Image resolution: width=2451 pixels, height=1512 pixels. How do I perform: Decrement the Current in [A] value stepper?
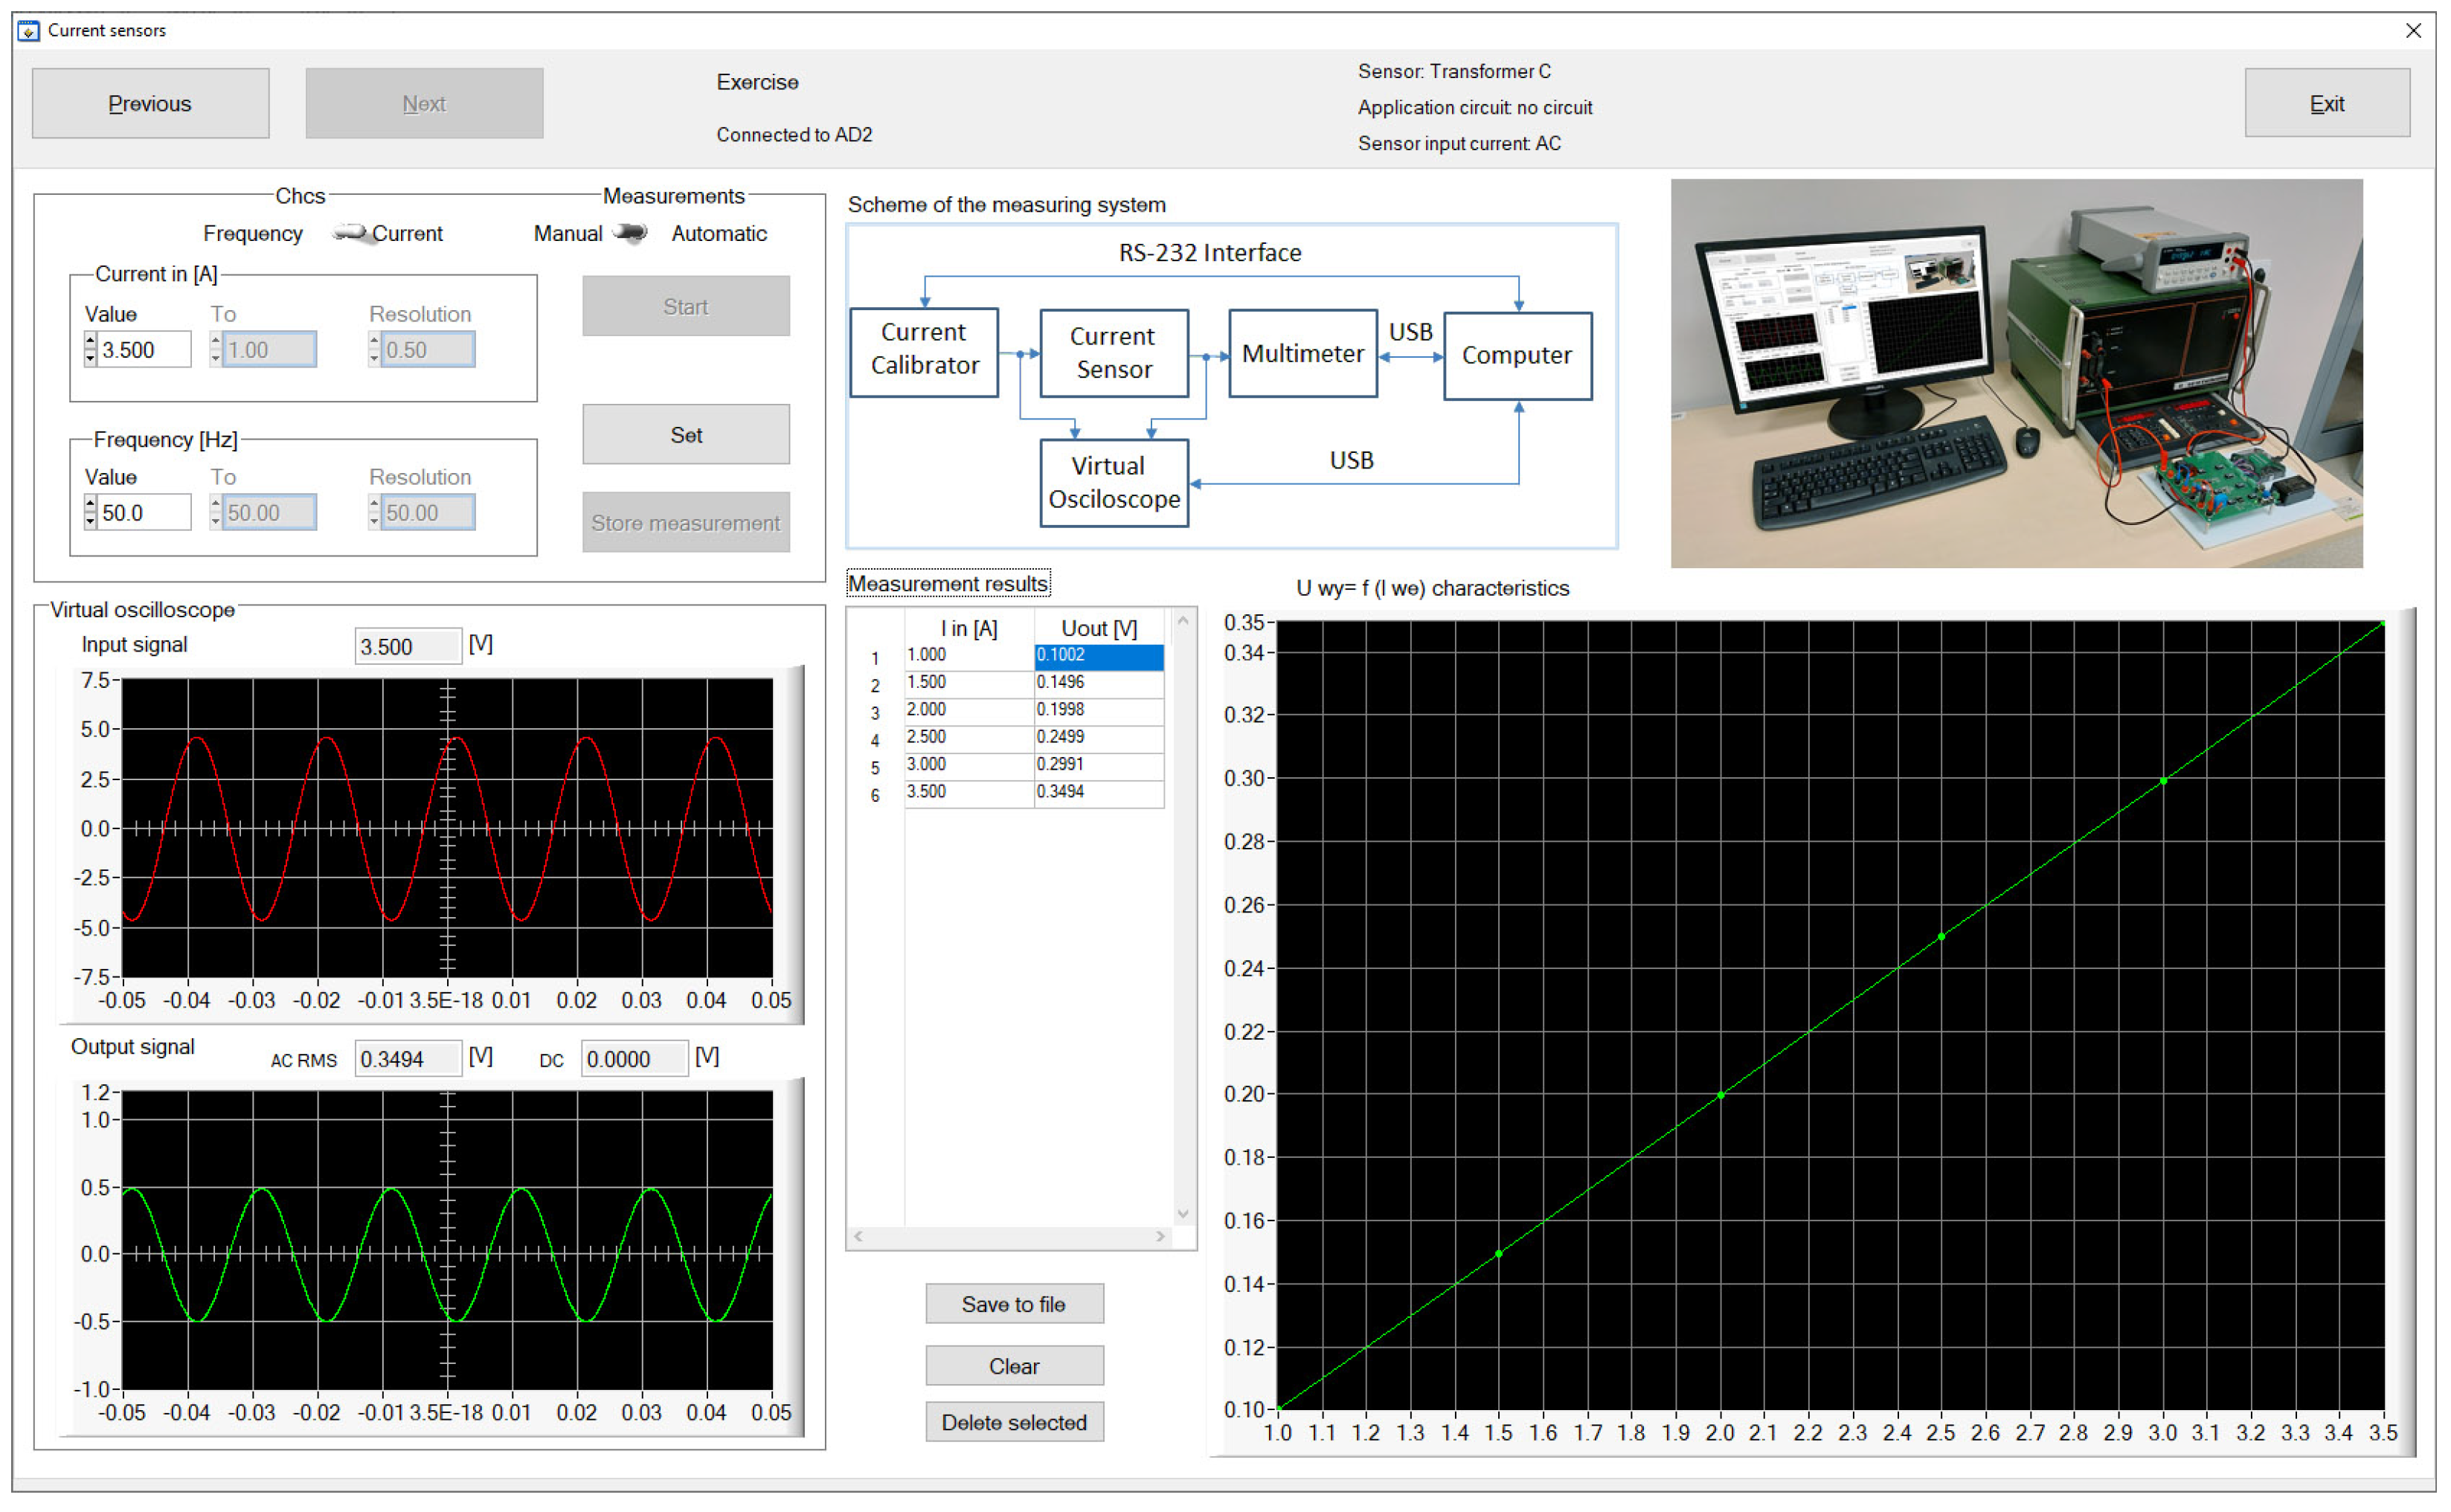pyautogui.click(x=90, y=359)
